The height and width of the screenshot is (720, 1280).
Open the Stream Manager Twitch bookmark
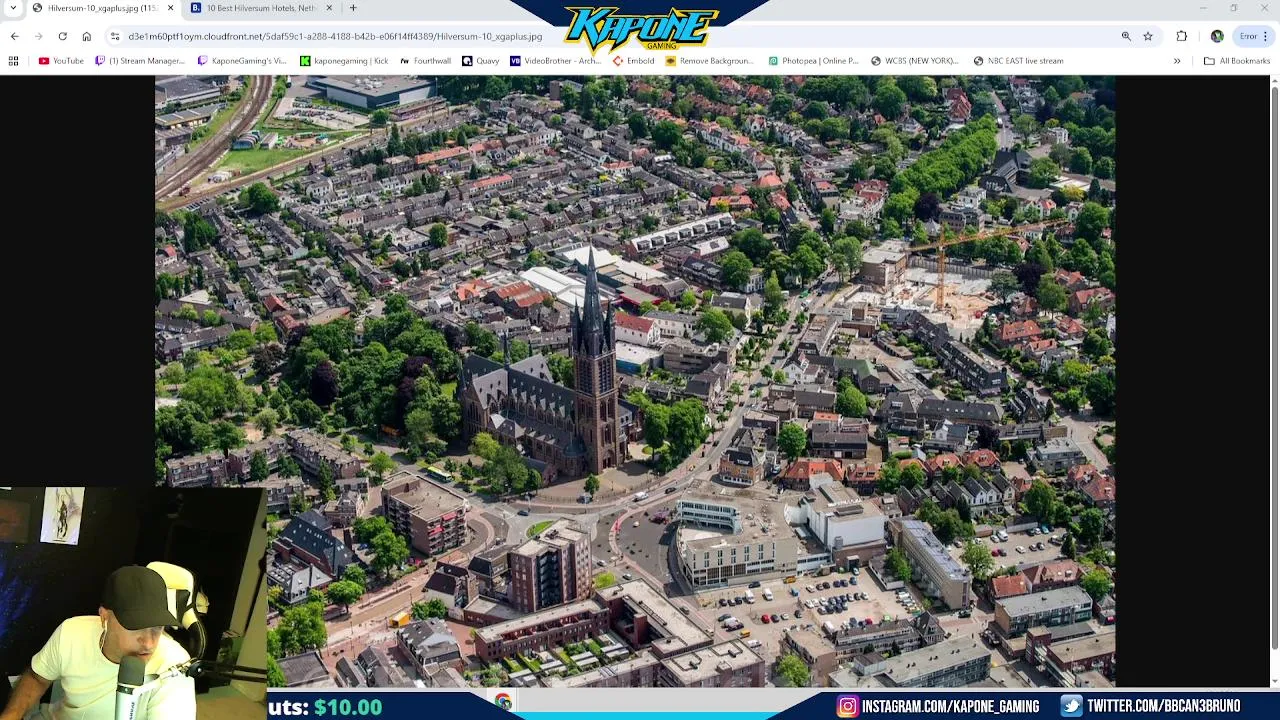(140, 61)
